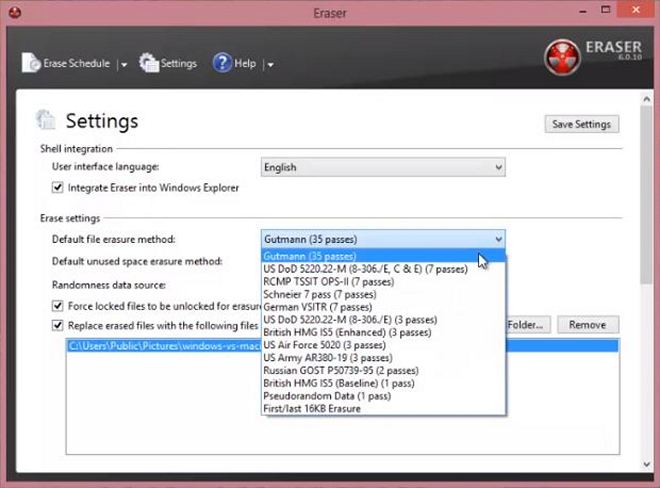Select German VSITR (7 passes)
This screenshot has width=660, height=488.
(x=383, y=307)
